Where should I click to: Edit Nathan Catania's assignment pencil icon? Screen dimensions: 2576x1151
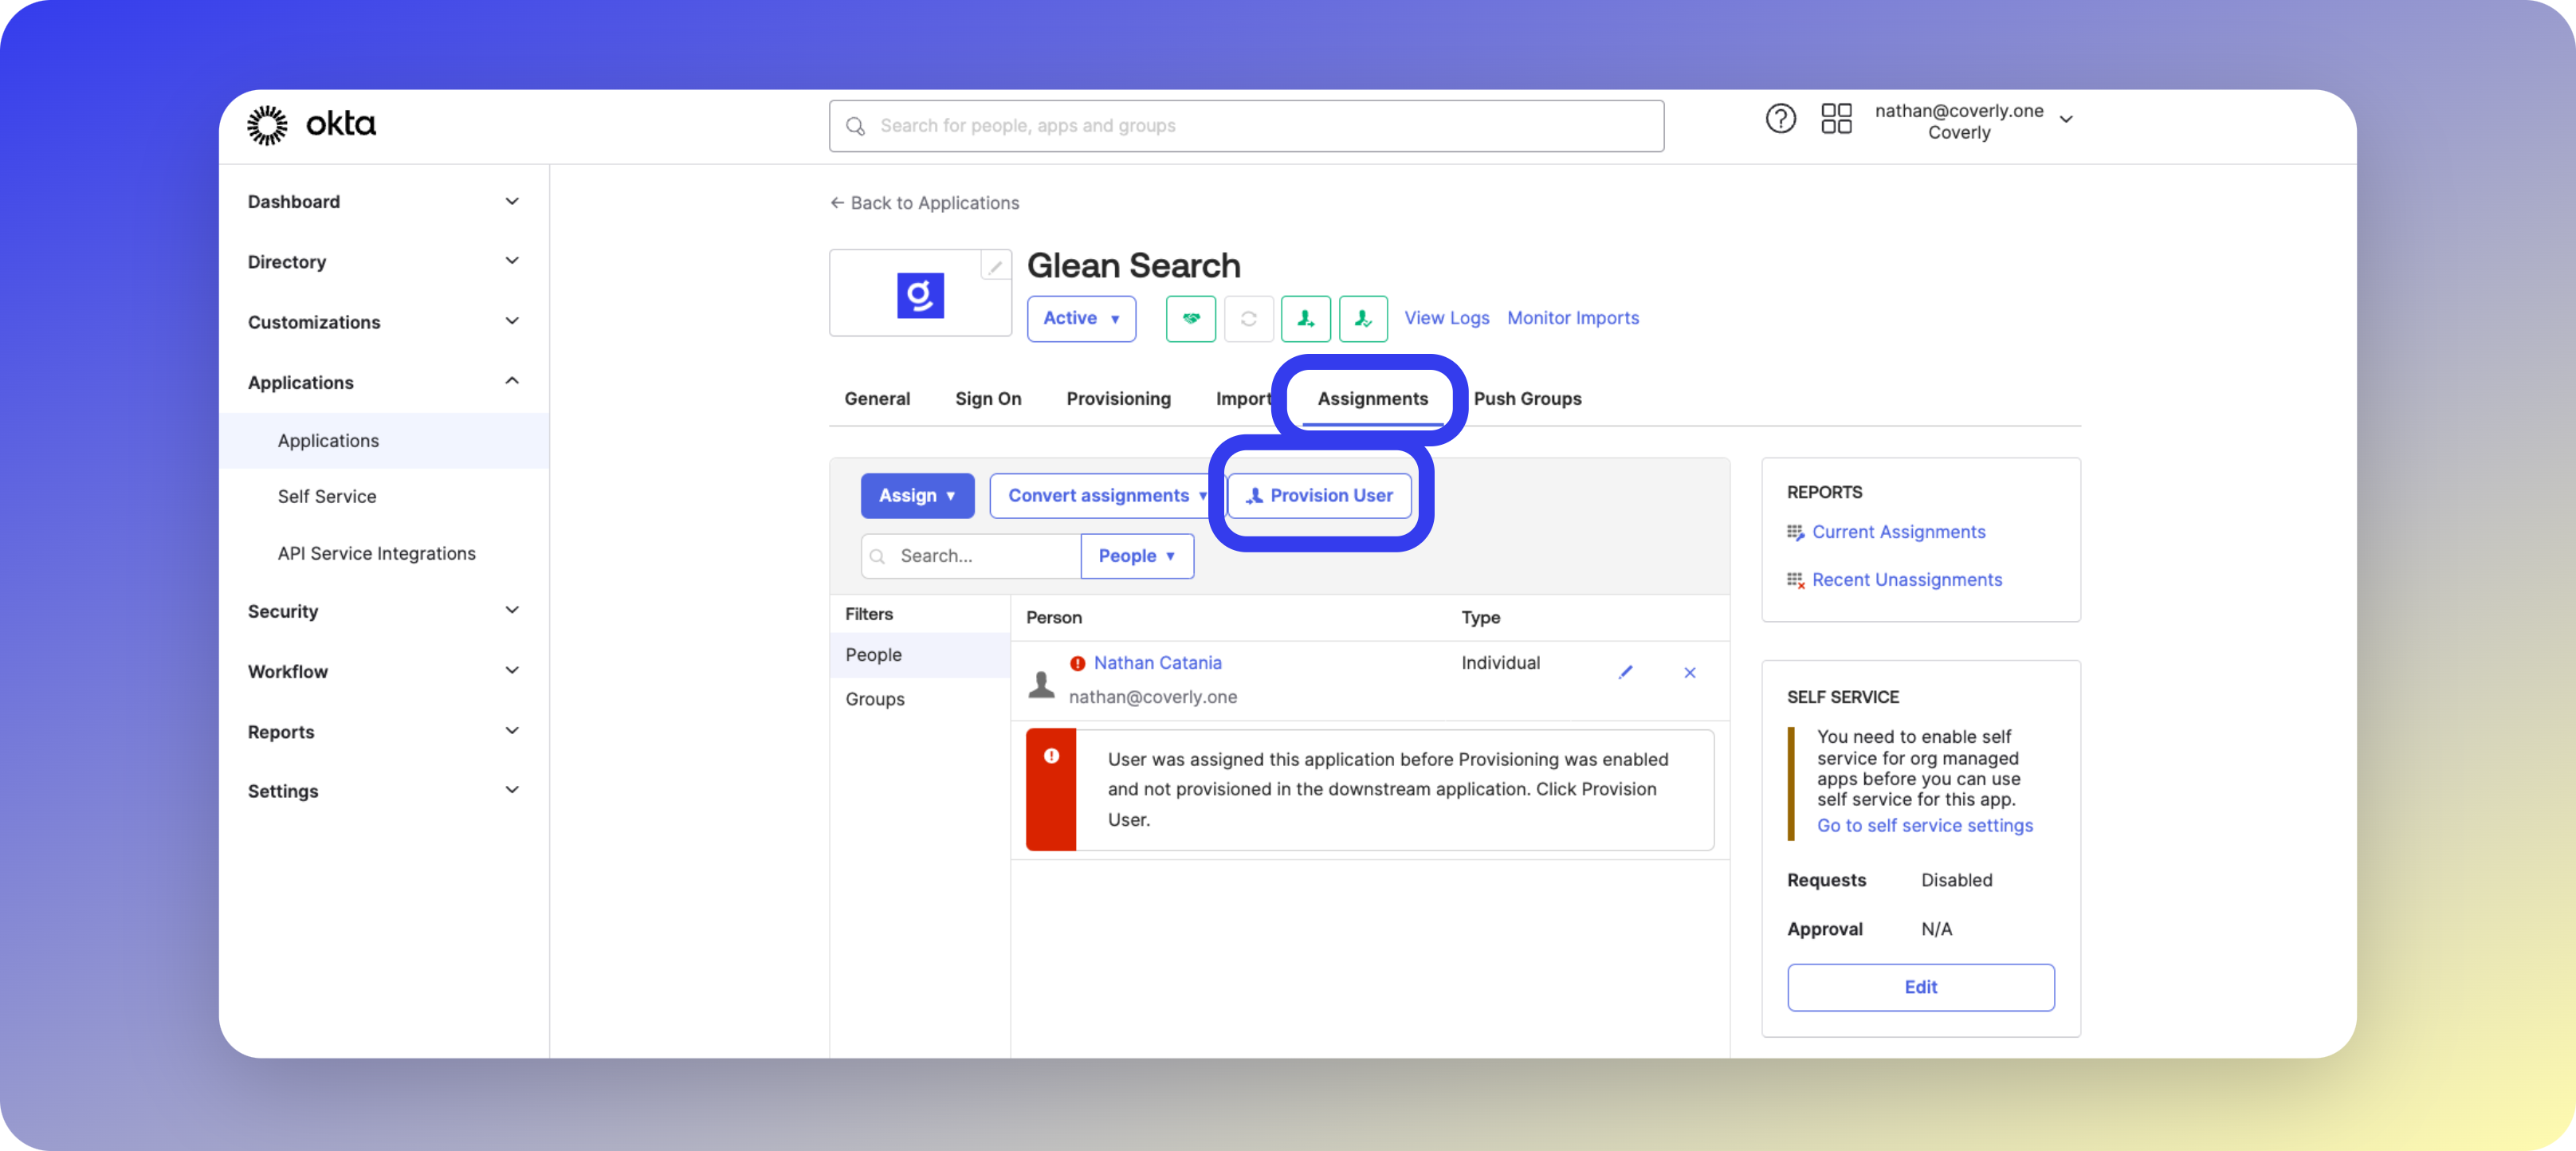point(1625,672)
